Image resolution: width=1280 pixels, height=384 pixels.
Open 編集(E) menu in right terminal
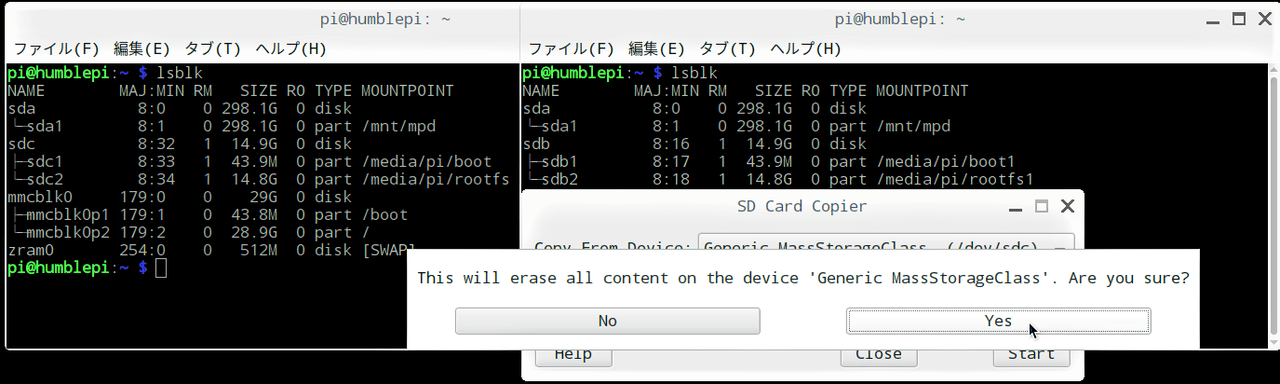[x=657, y=48]
